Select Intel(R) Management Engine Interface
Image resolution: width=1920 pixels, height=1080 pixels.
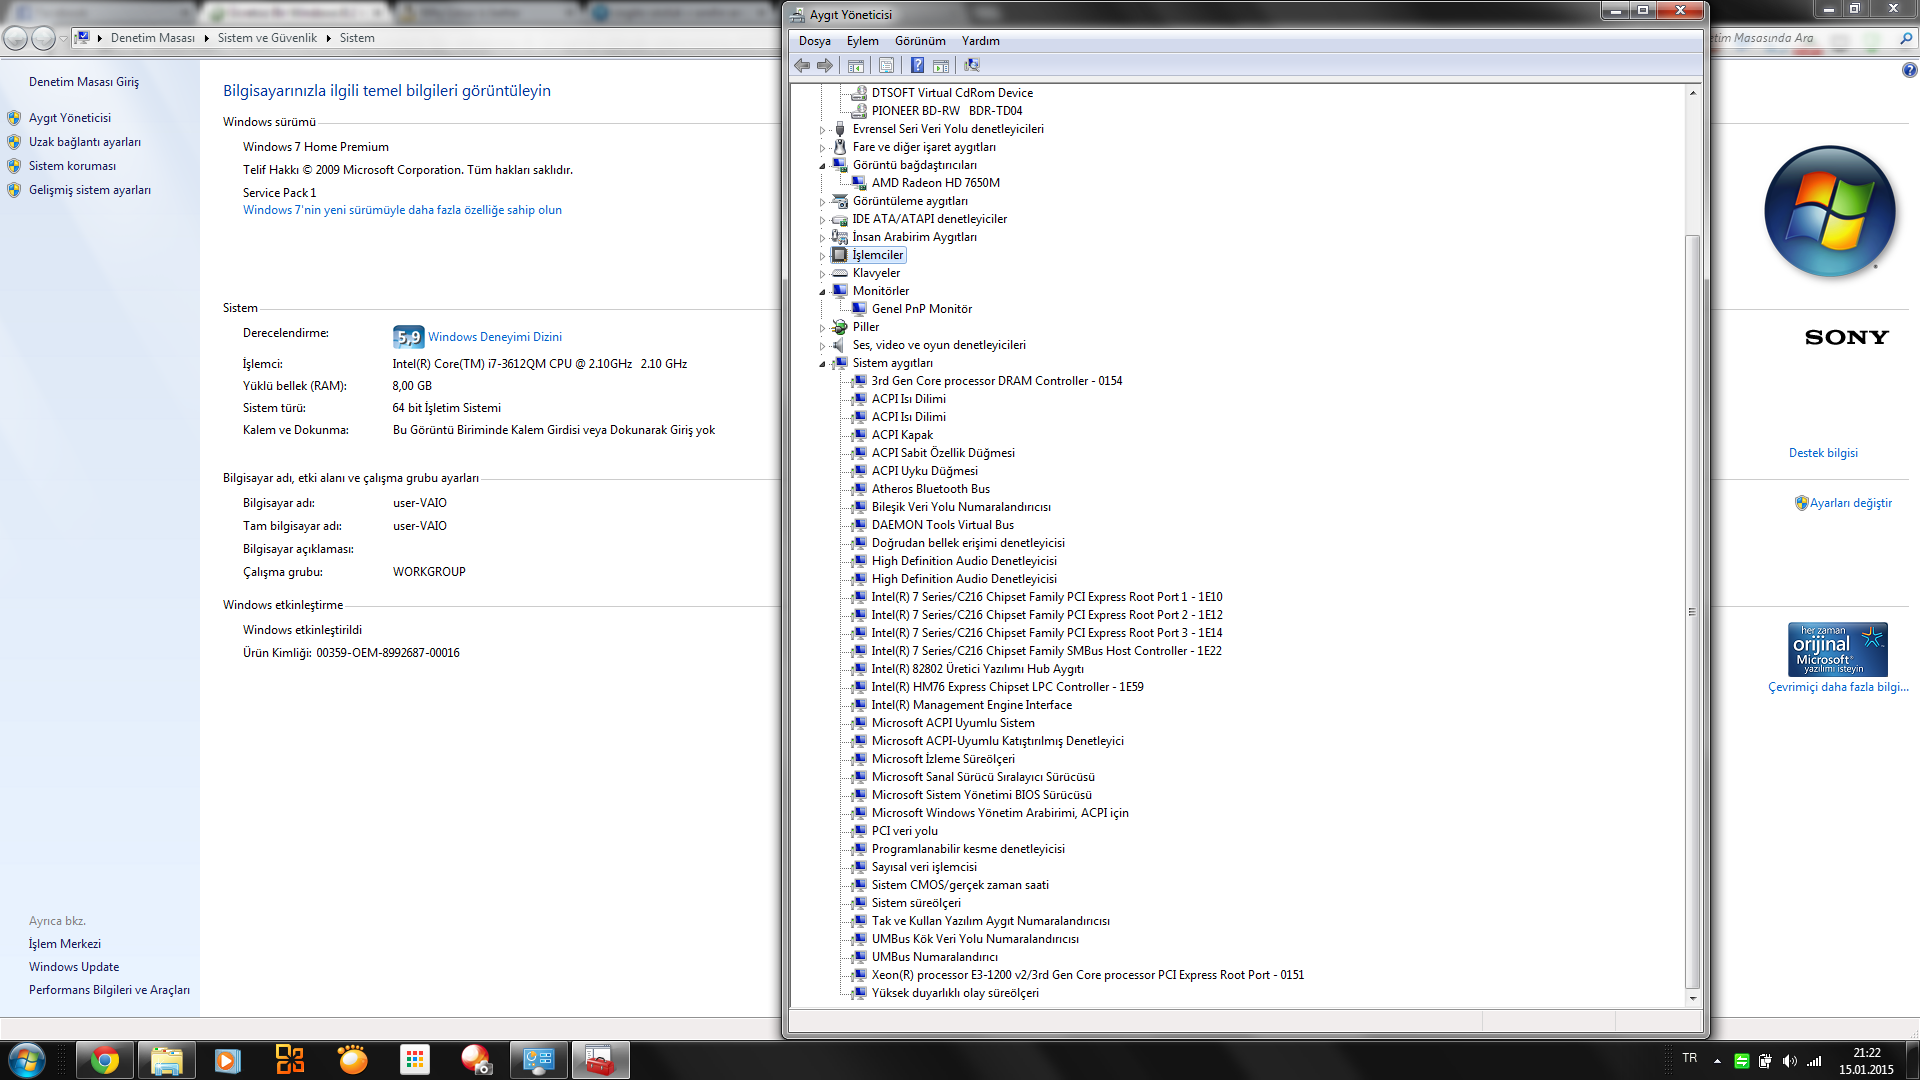click(971, 705)
